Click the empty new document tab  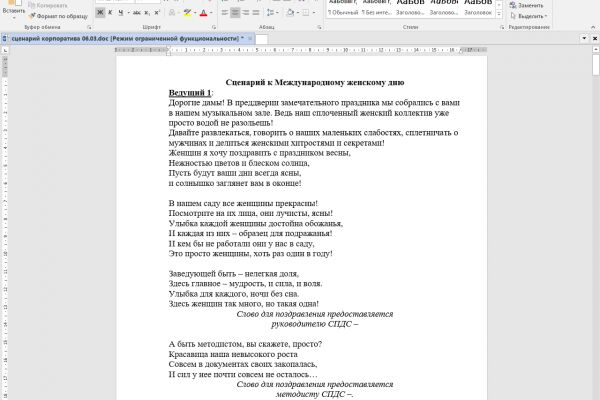(x=261, y=39)
